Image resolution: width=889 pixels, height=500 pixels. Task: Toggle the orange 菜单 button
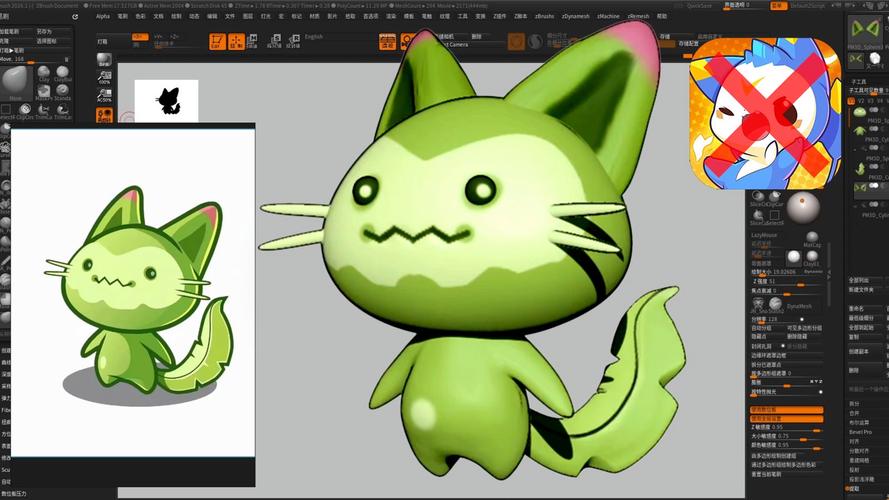tap(778, 5)
